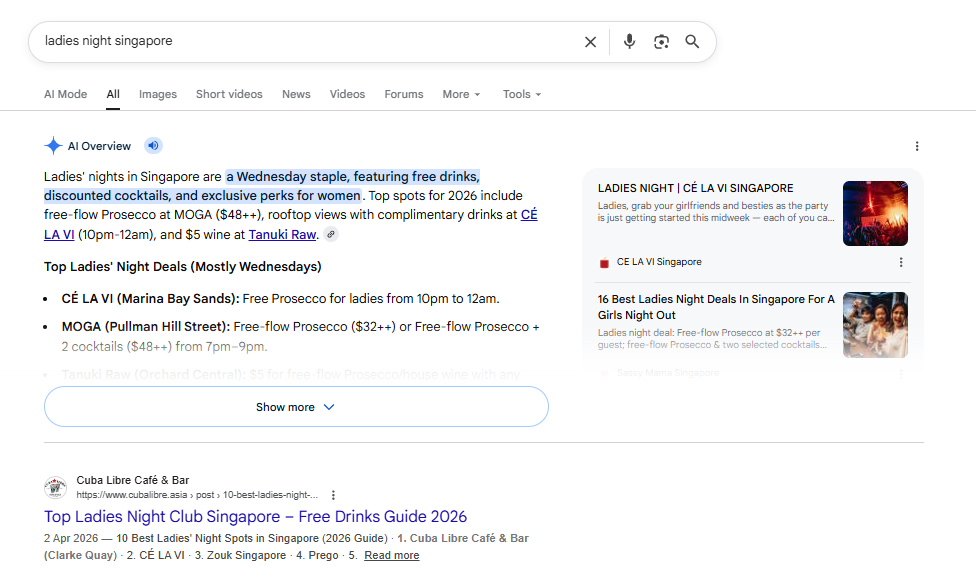Click the magnifying glass search icon
The image size is (976, 580).
692,42
